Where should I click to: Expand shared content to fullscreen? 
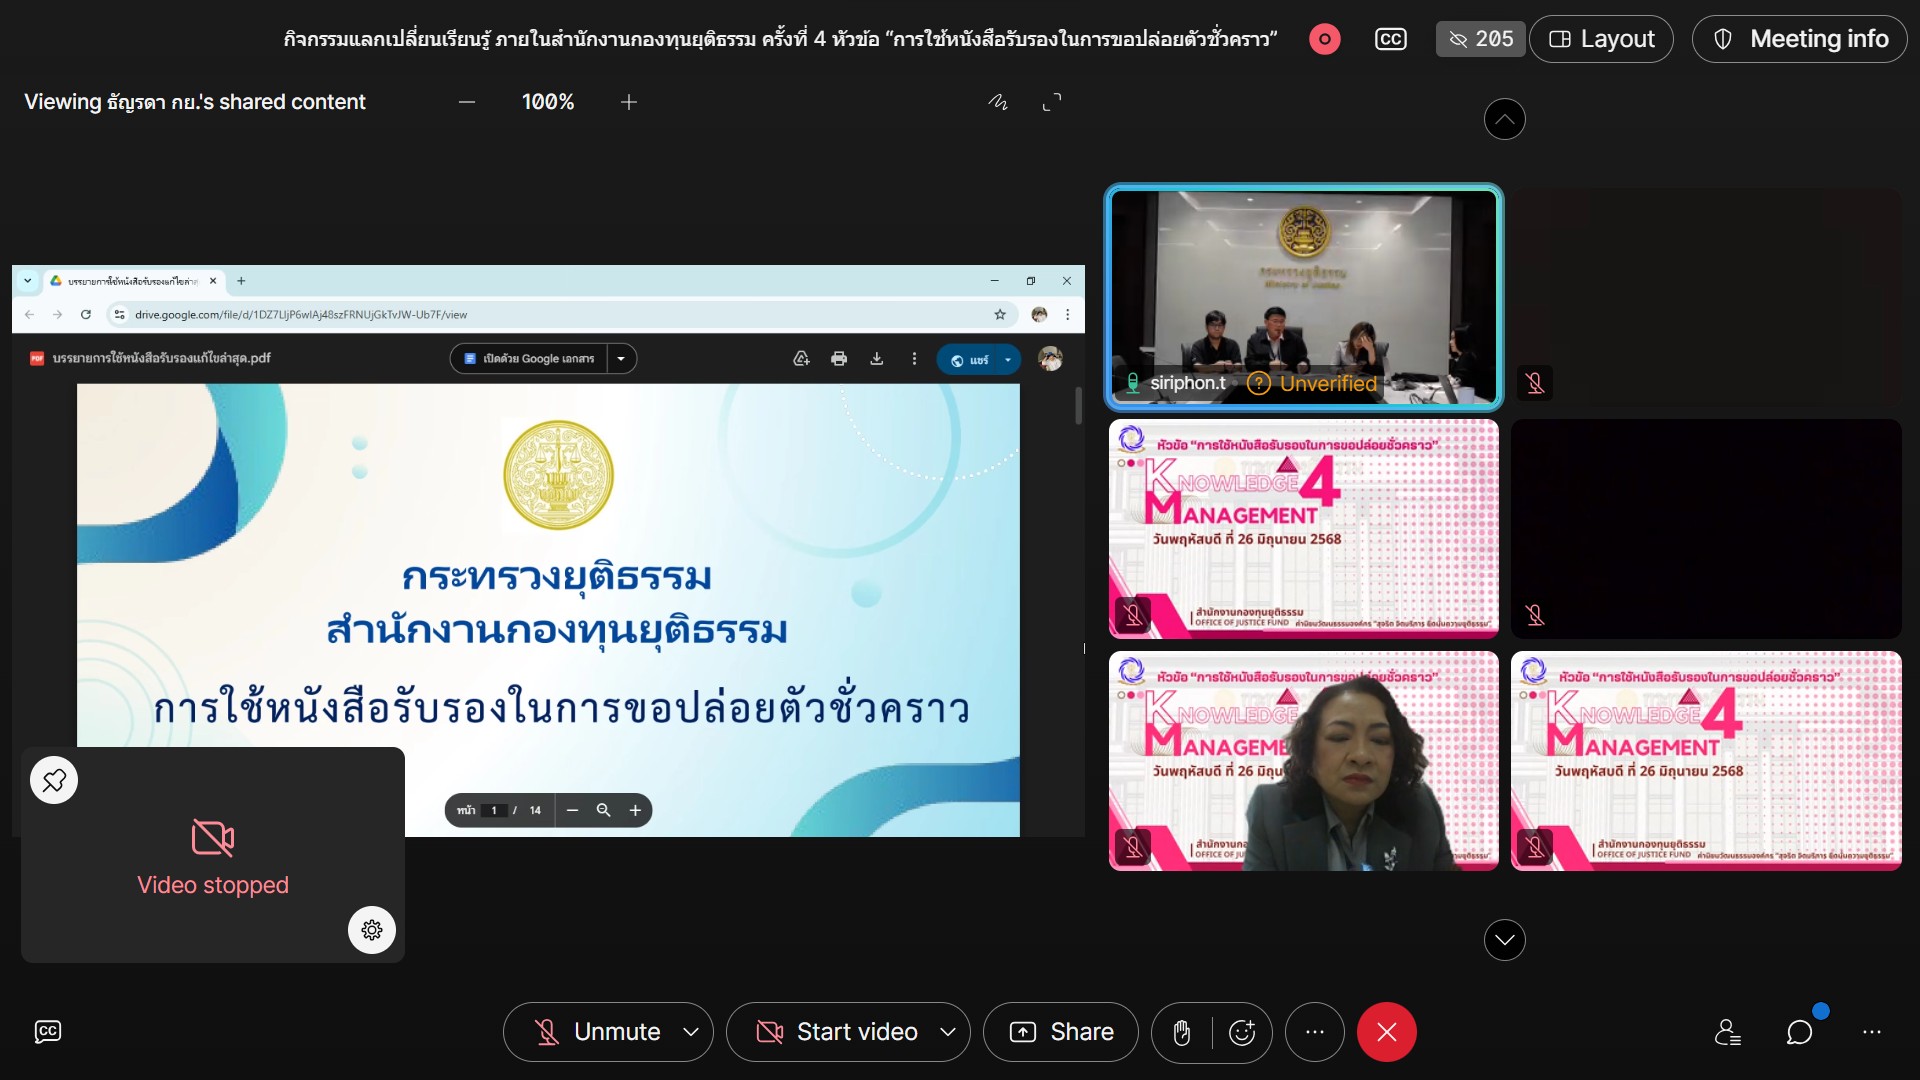1052,102
